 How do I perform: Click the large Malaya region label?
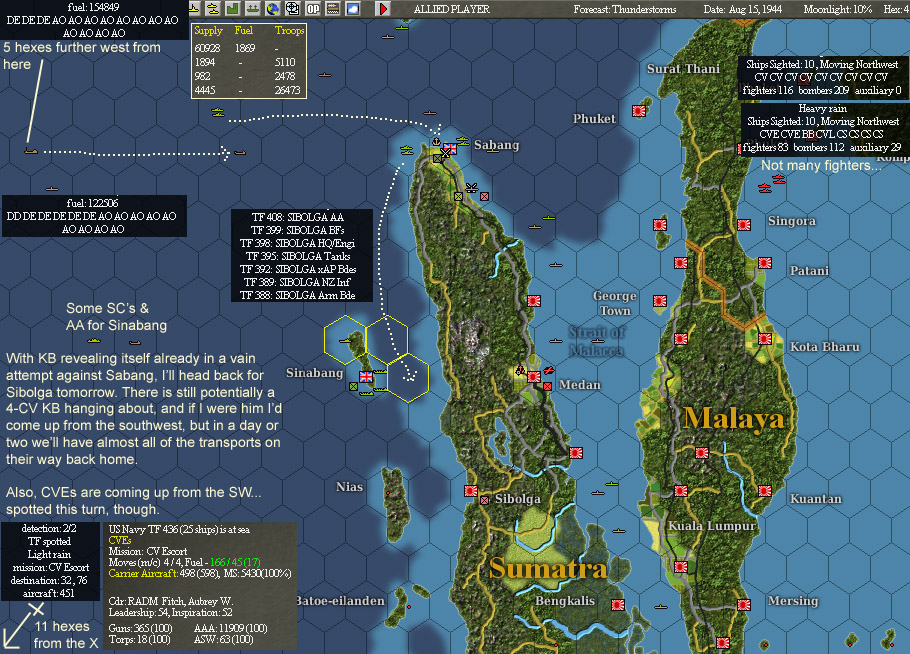click(734, 418)
